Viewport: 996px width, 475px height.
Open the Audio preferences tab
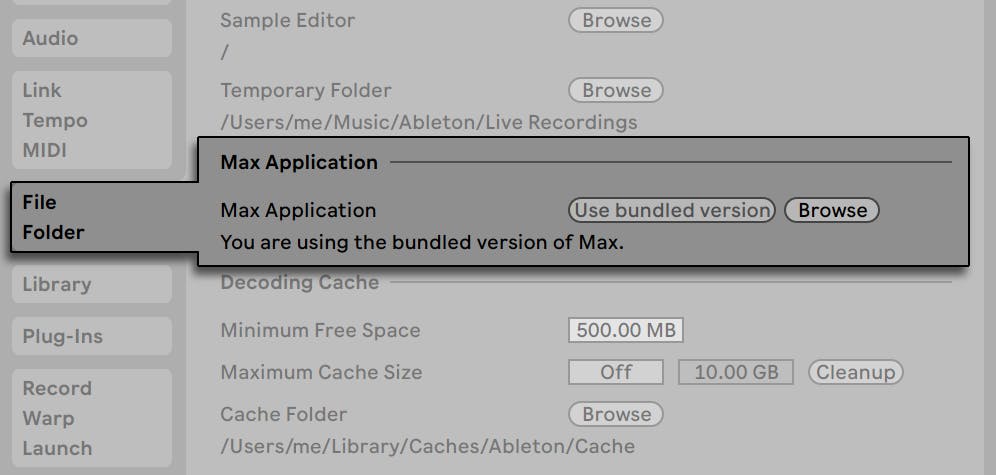pos(91,38)
